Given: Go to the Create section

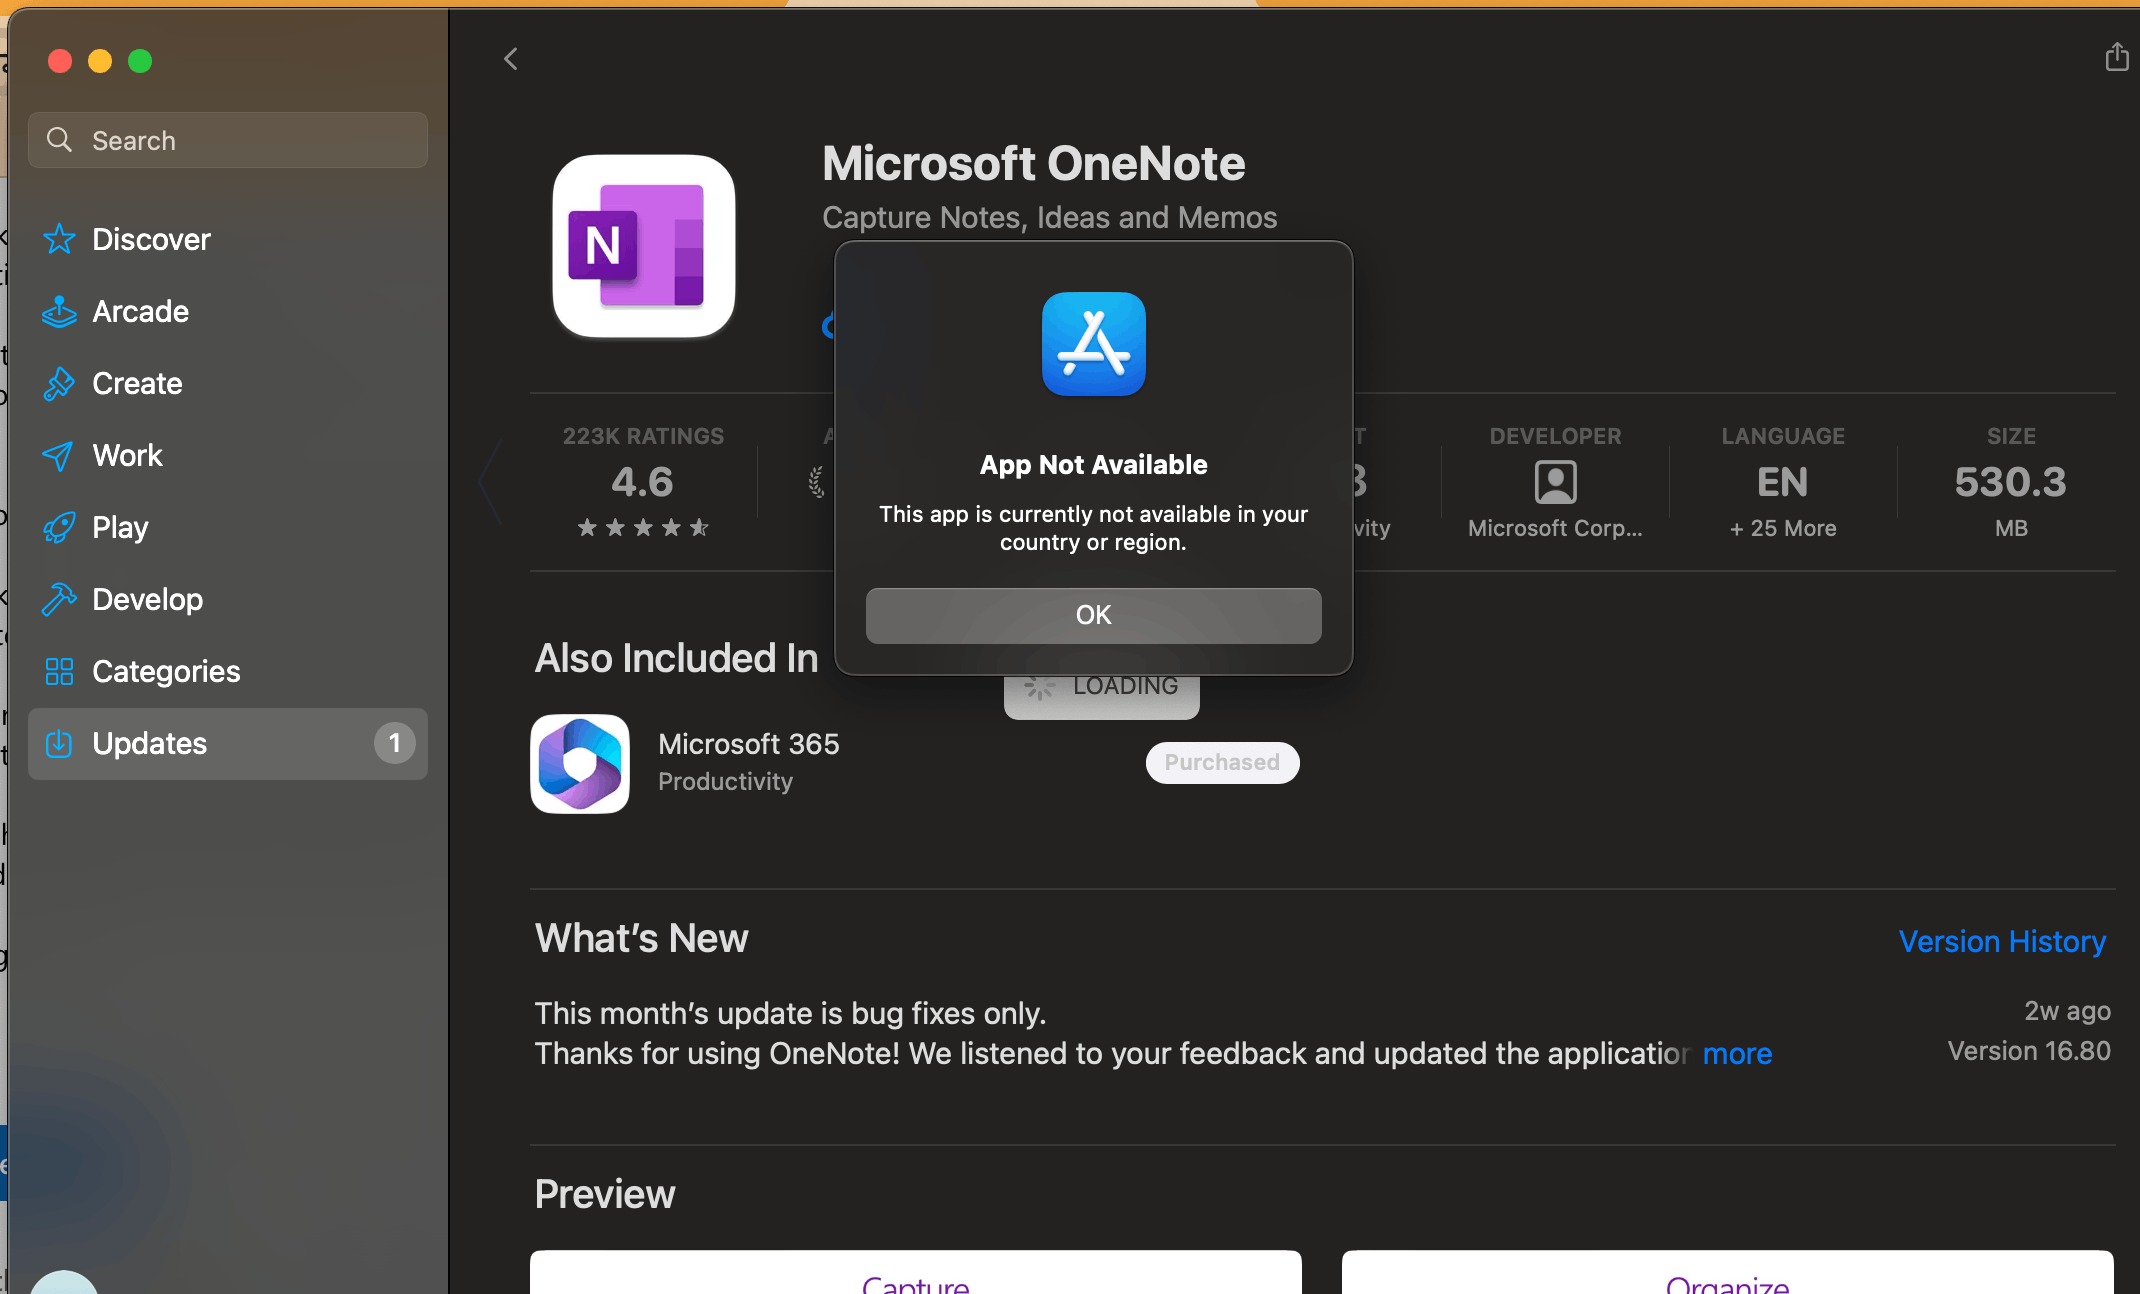Looking at the screenshot, I should click(228, 383).
